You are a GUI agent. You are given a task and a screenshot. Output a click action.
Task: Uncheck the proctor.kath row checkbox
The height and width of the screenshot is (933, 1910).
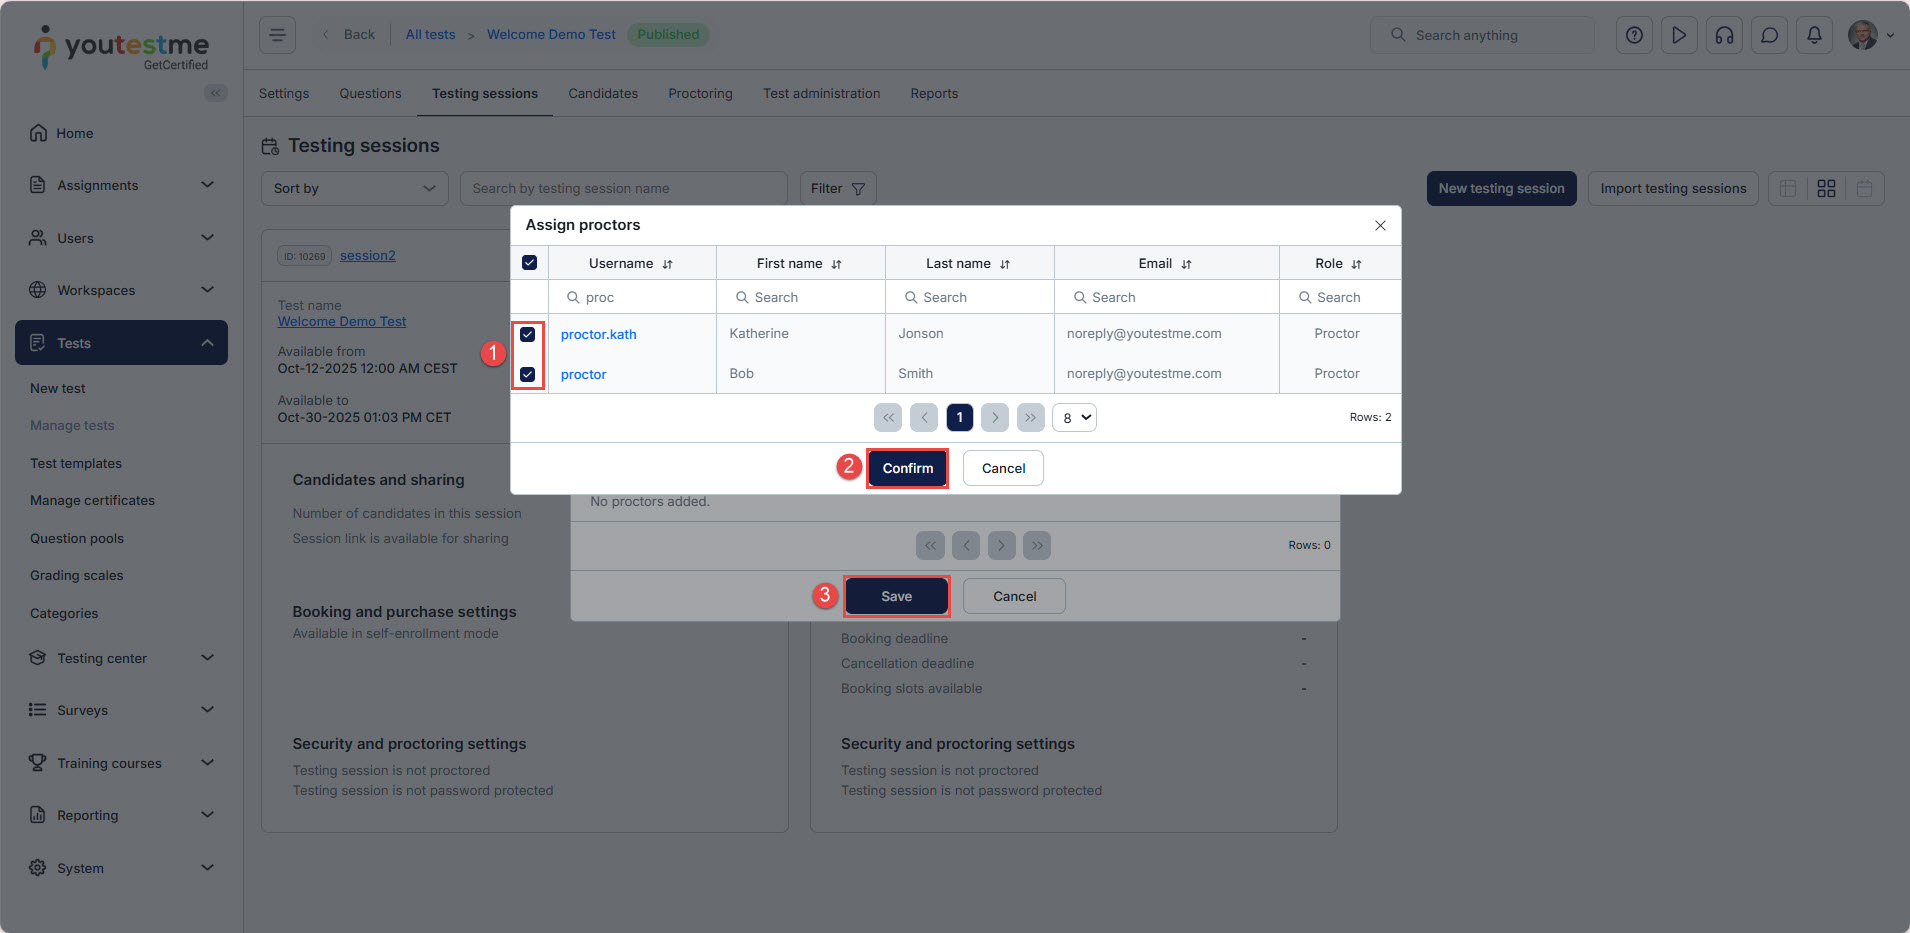pos(528,334)
